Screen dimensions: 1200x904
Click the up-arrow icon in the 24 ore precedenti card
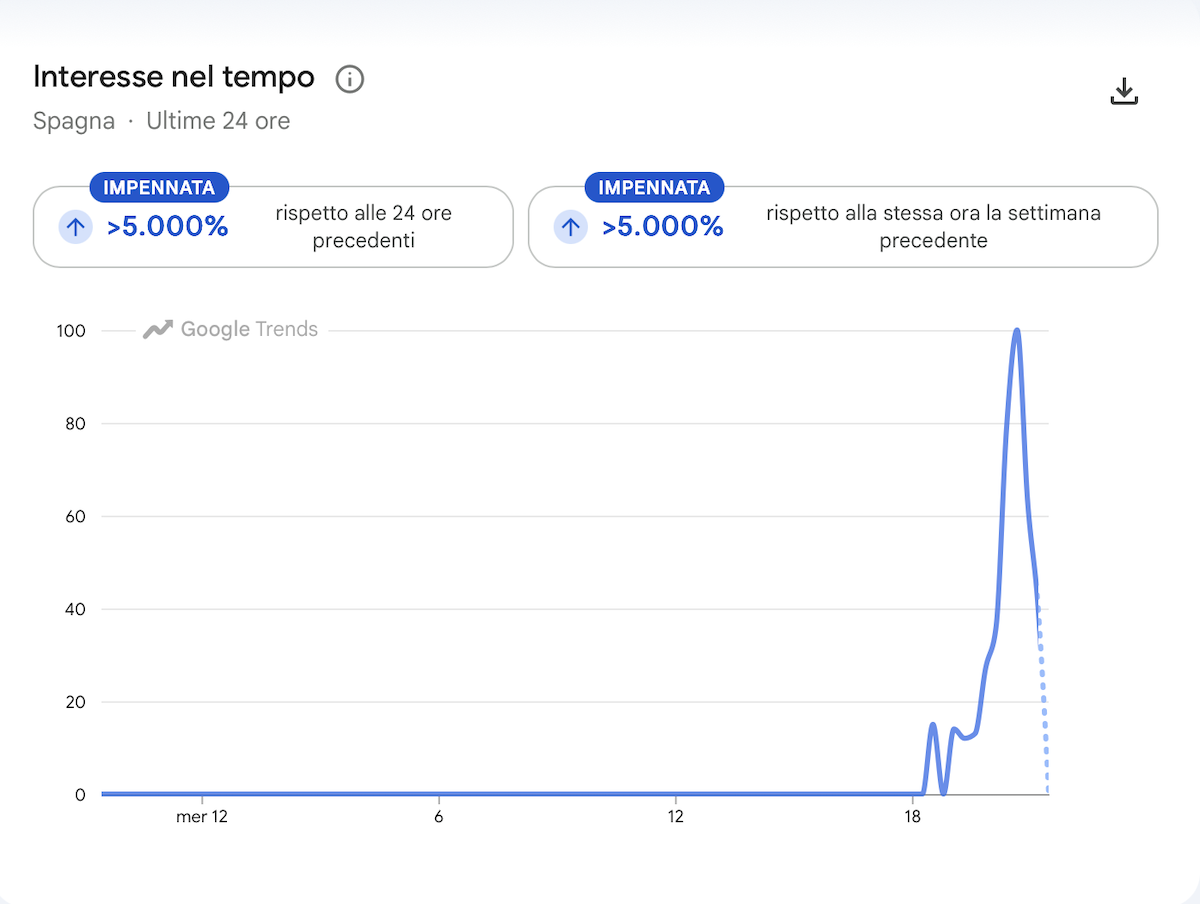pyautogui.click(x=75, y=227)
